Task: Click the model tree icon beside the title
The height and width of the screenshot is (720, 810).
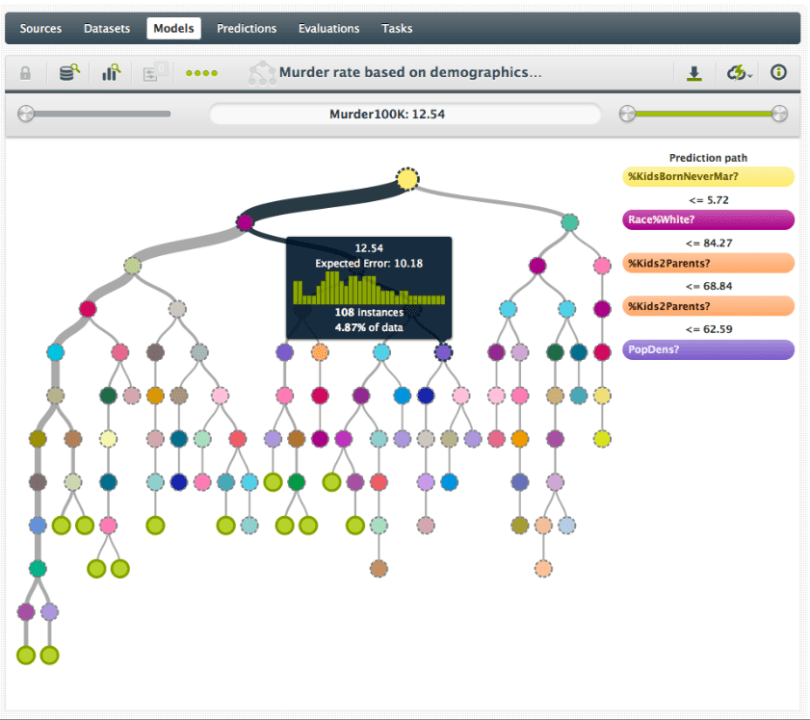Action: [262, 73]
